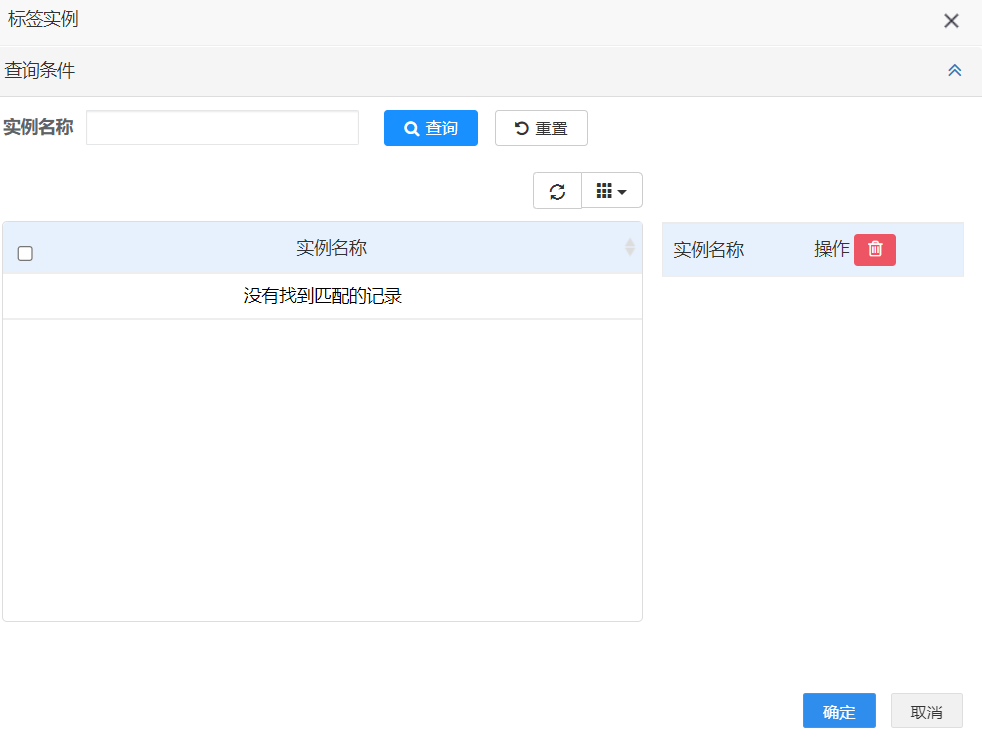Image resolution: width=982 pixels, height=739 pixels.
Task: Toggle the select-all checkbox in table header
Action: coord(26,253)
